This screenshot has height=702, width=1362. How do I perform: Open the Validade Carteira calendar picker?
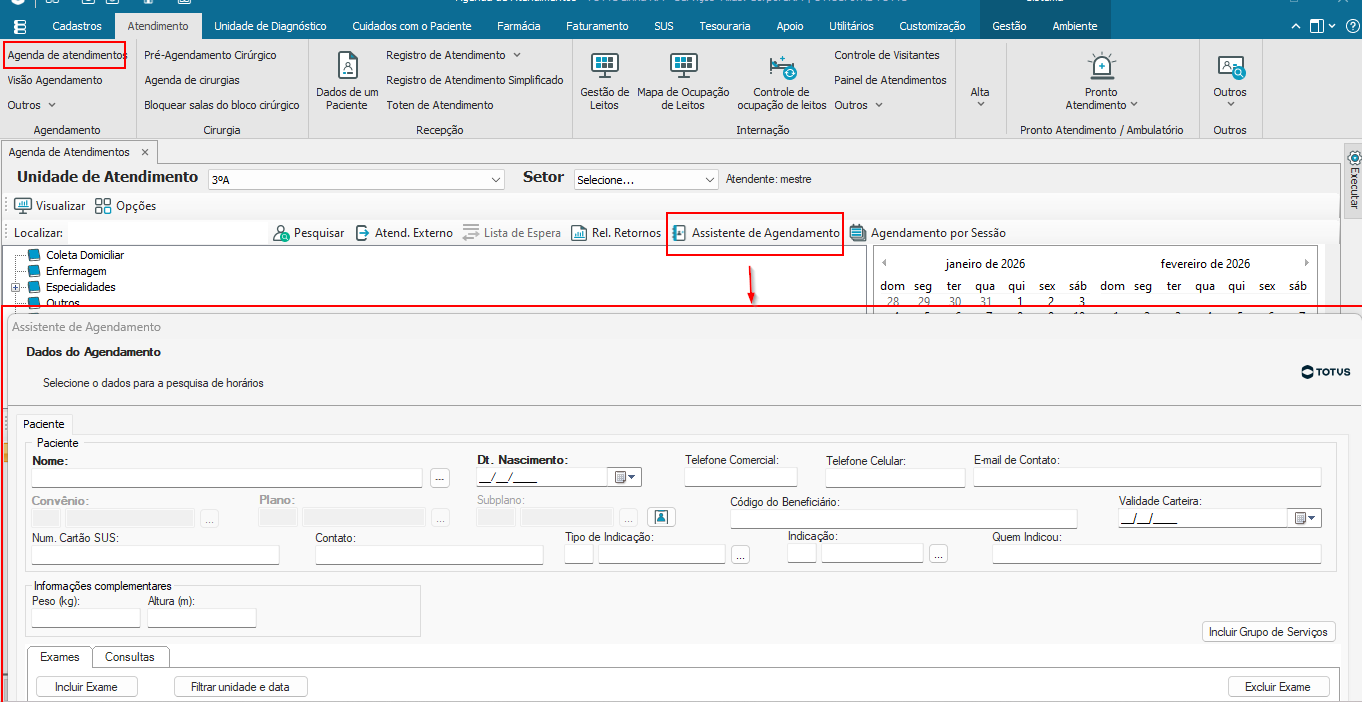(1306, 518)
